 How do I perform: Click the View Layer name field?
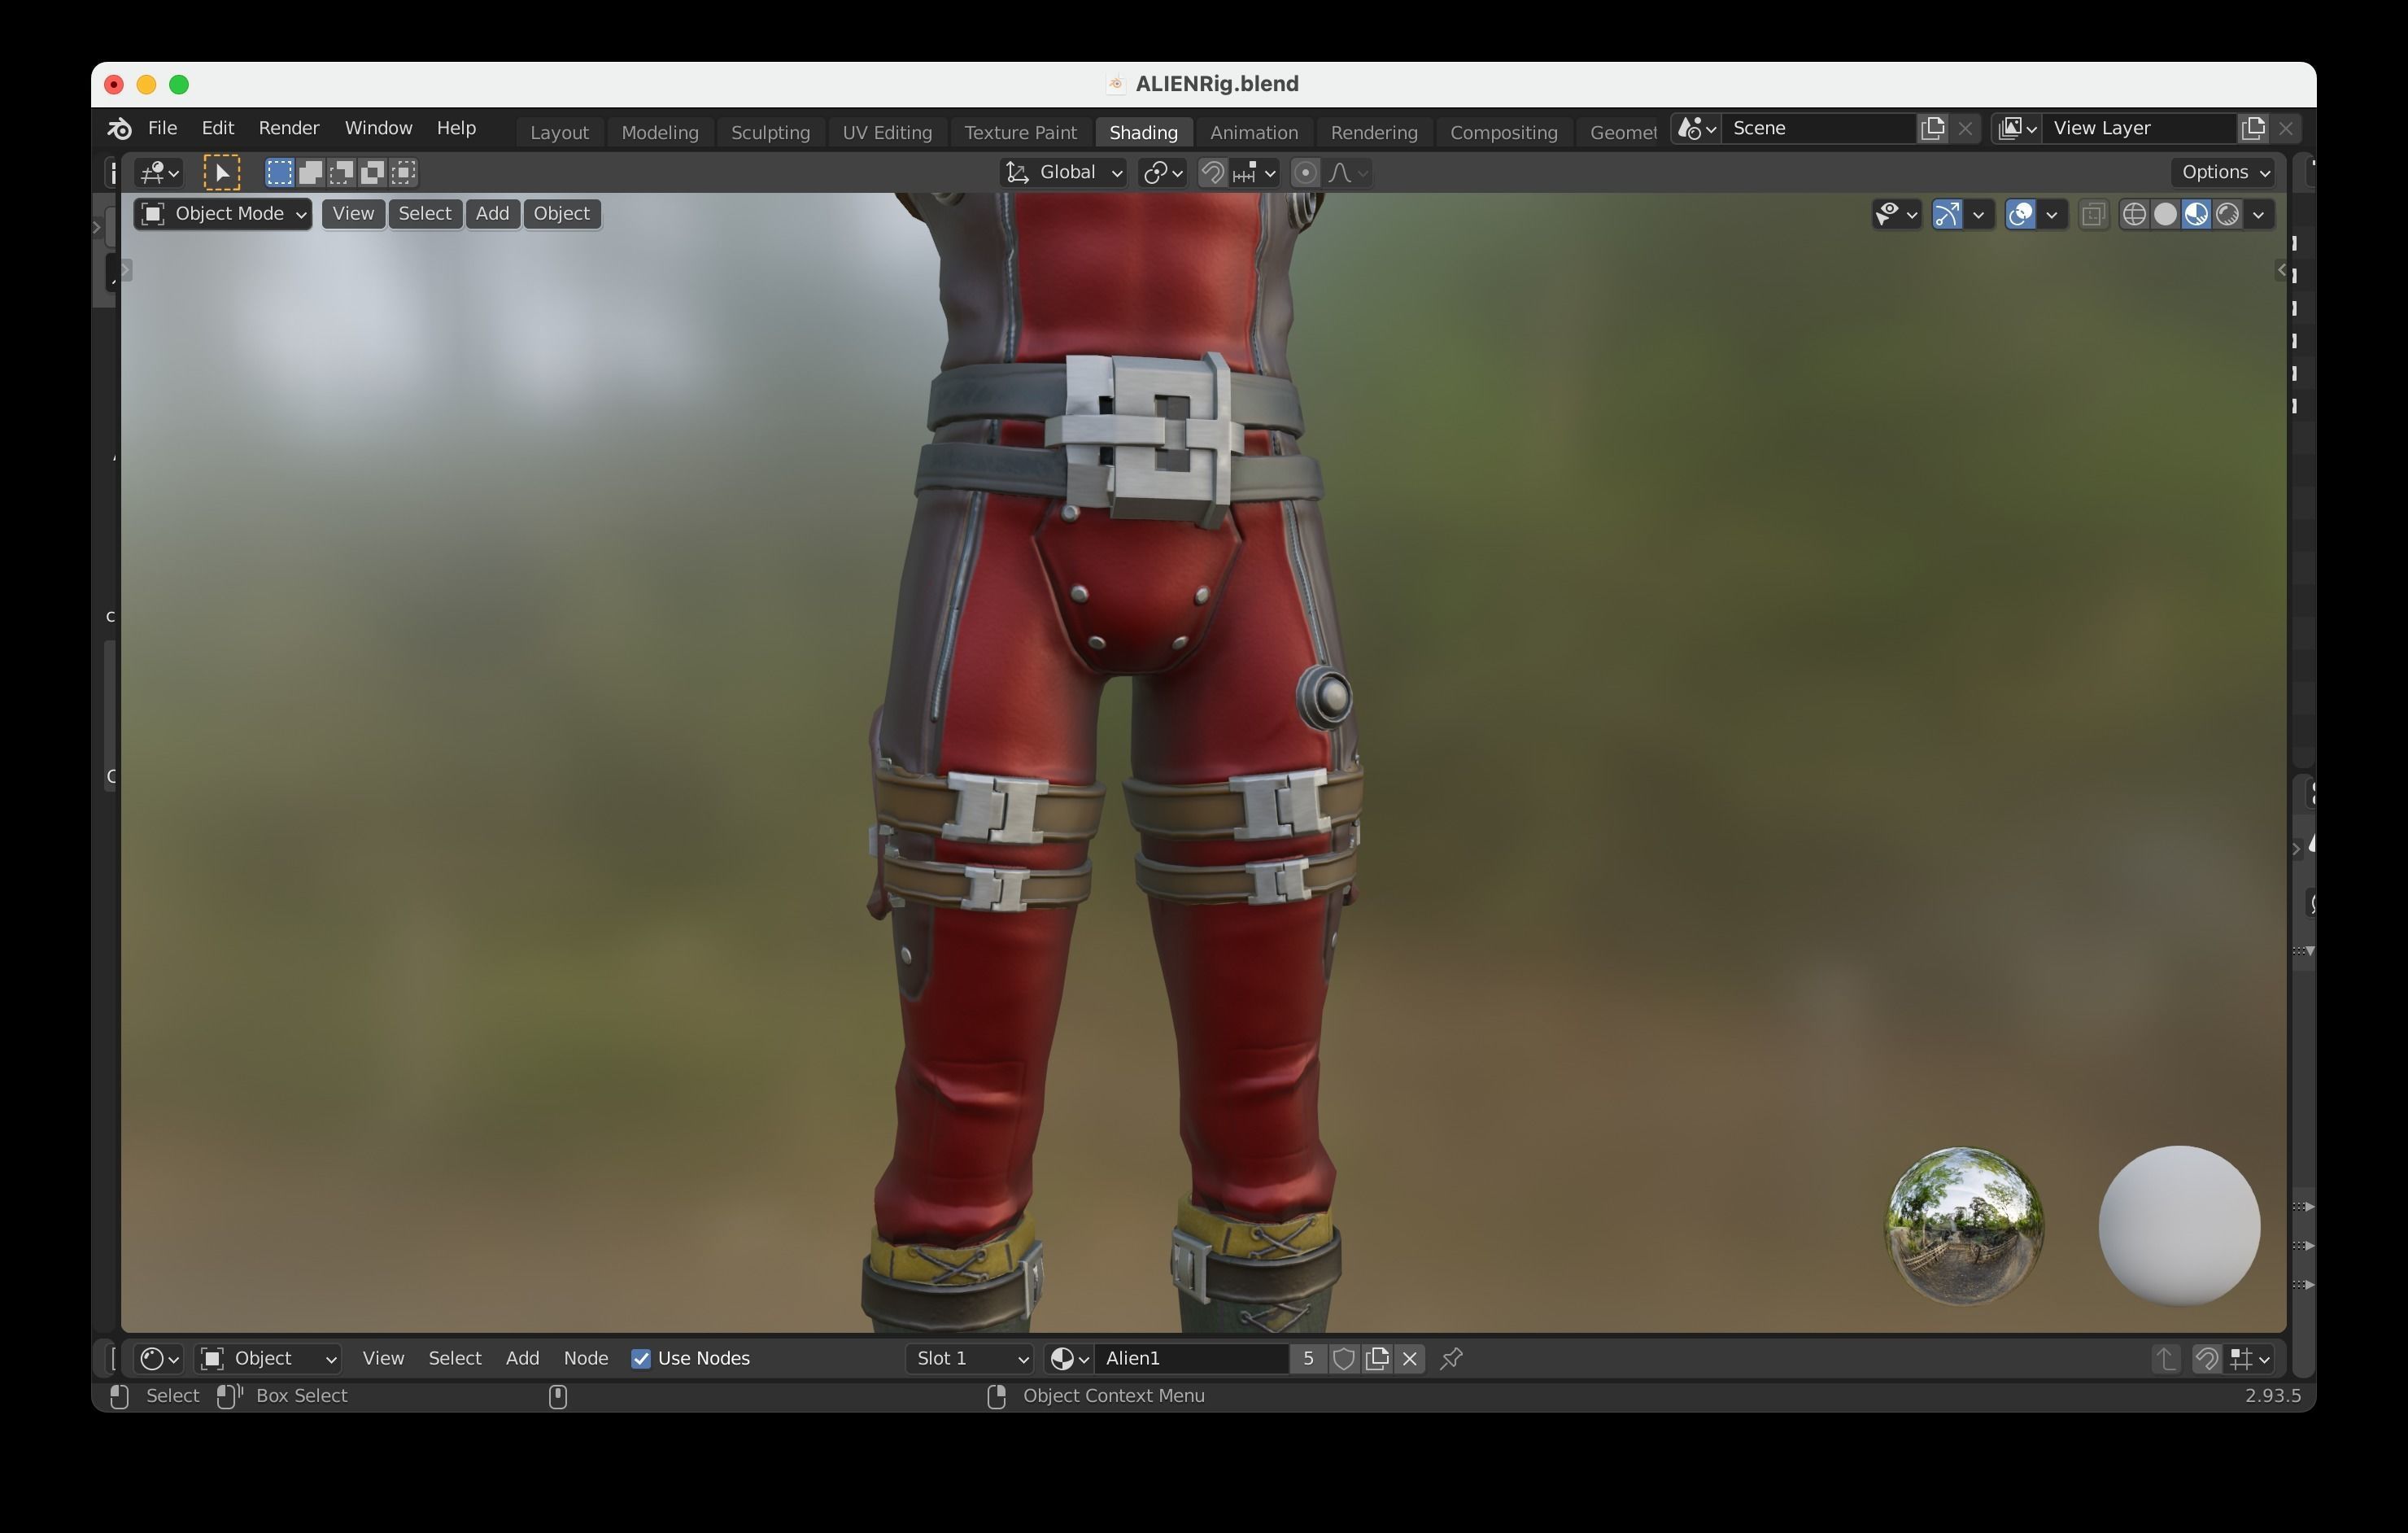coord(2139,128)
